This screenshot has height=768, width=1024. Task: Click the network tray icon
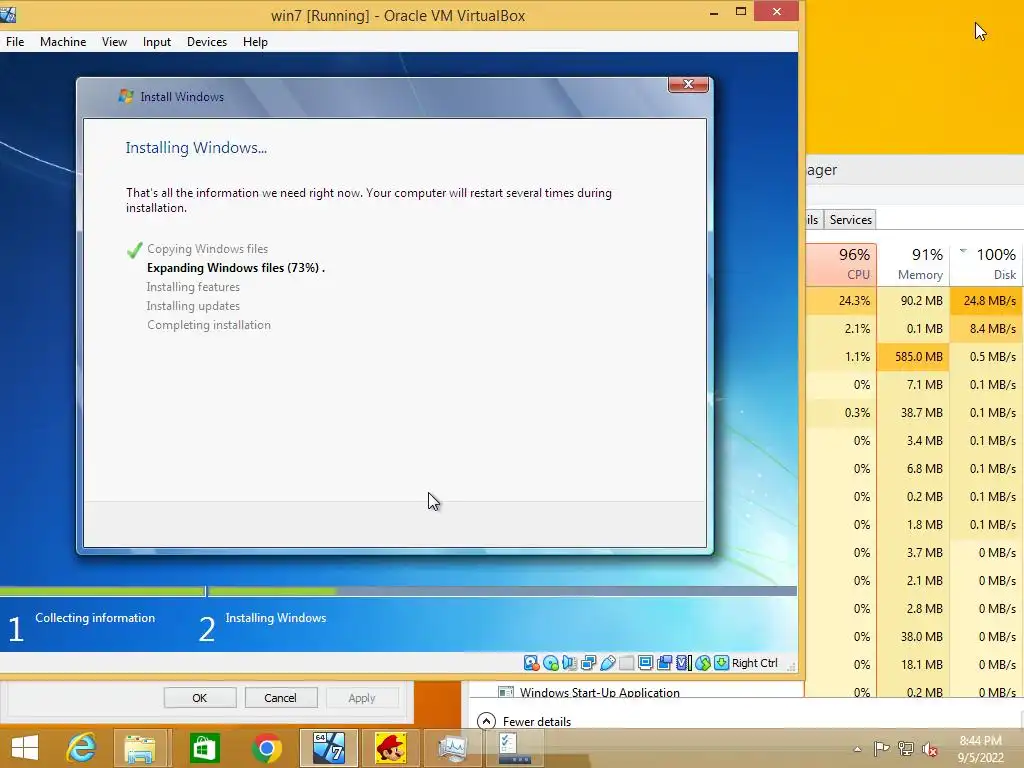coord(905,748)
